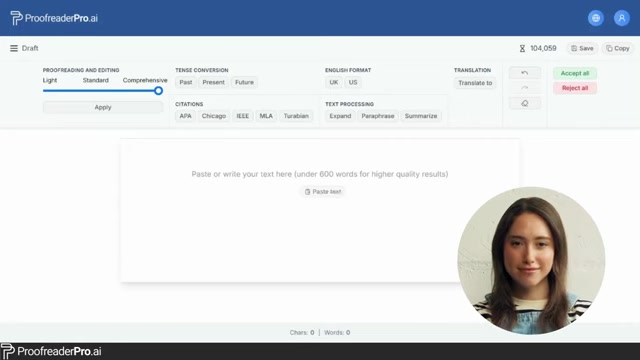Click the ProofreaderPro.ai logo in header

54,18
